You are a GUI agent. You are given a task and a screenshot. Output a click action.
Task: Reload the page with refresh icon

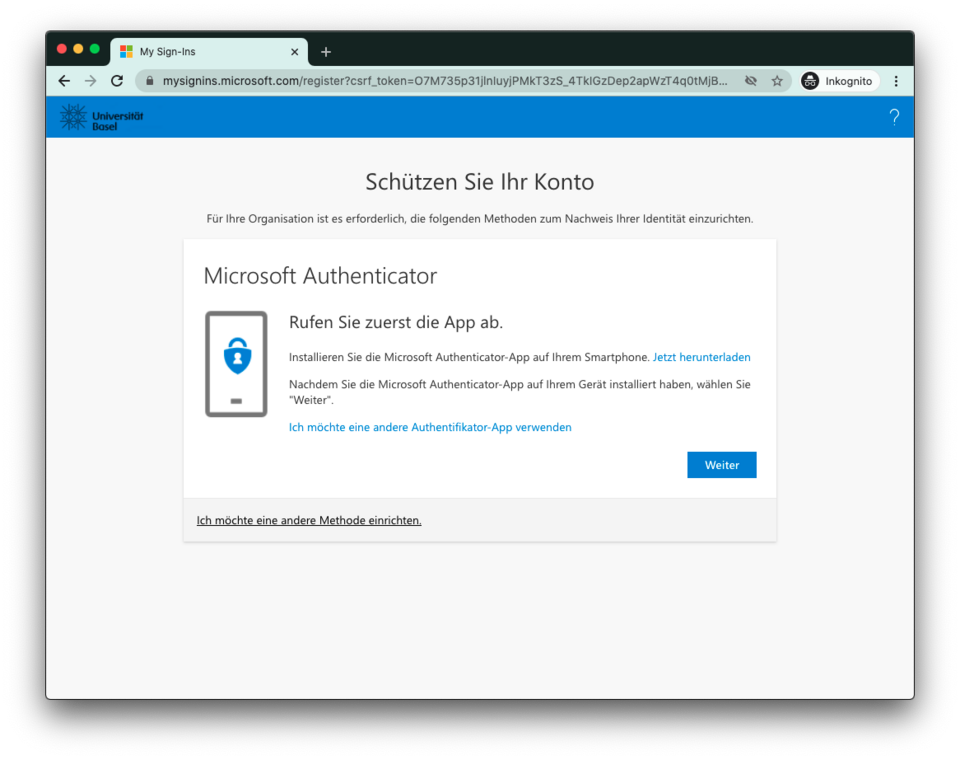click(x=117, y=81)
